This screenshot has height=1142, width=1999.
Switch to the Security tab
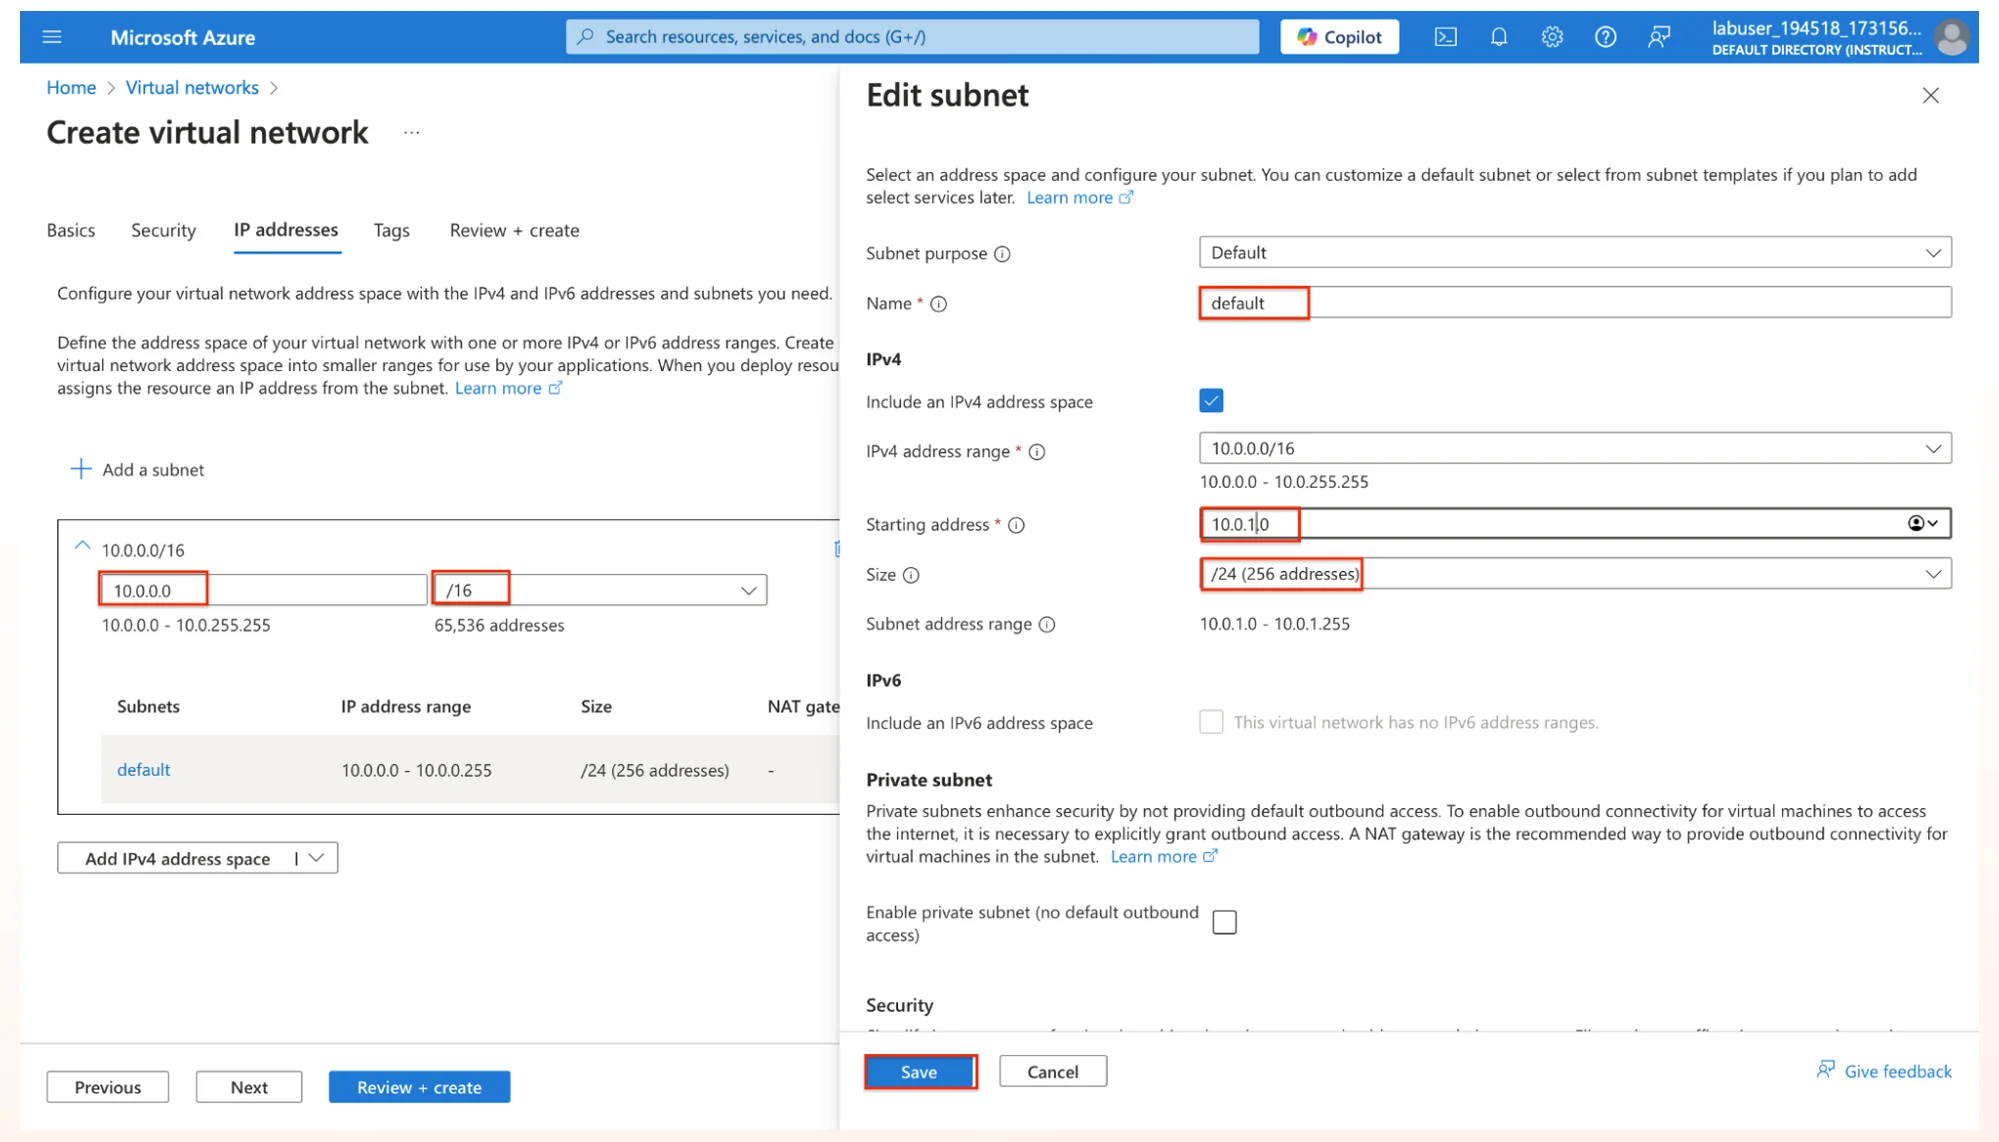(x=162, y=229)
